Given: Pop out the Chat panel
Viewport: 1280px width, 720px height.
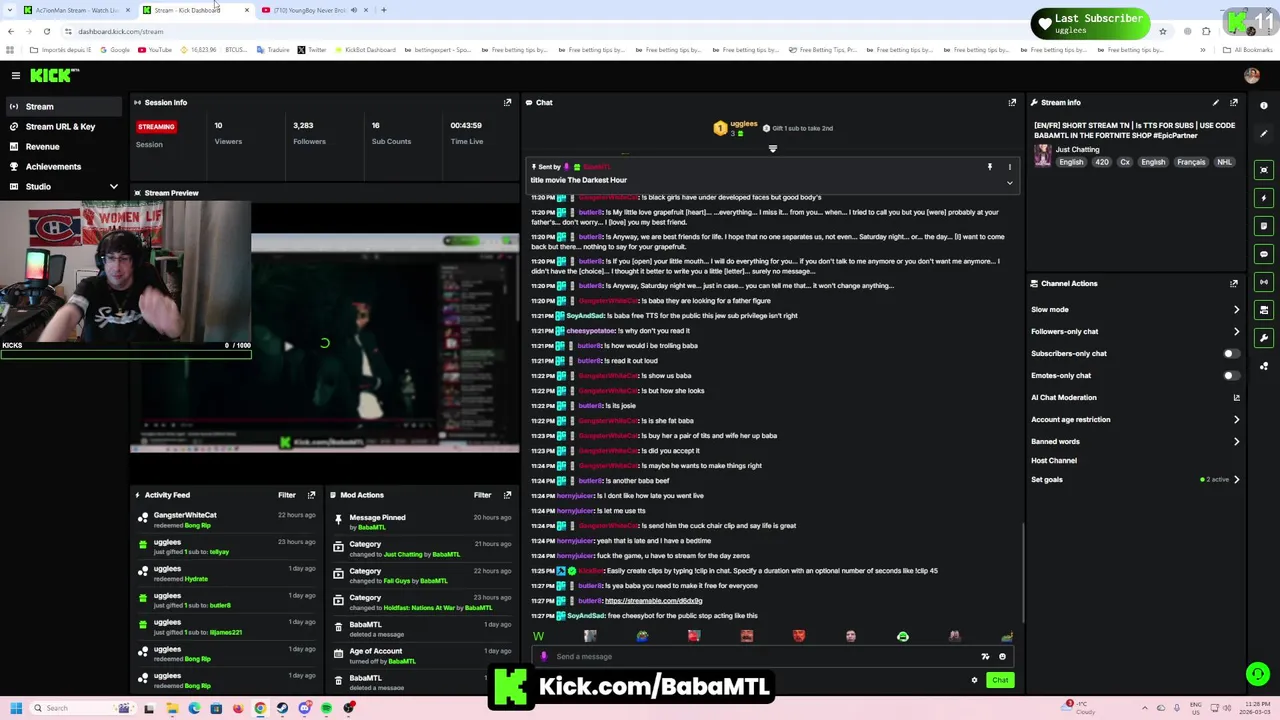Looking at the screenshot, I should pos(1012,102).
